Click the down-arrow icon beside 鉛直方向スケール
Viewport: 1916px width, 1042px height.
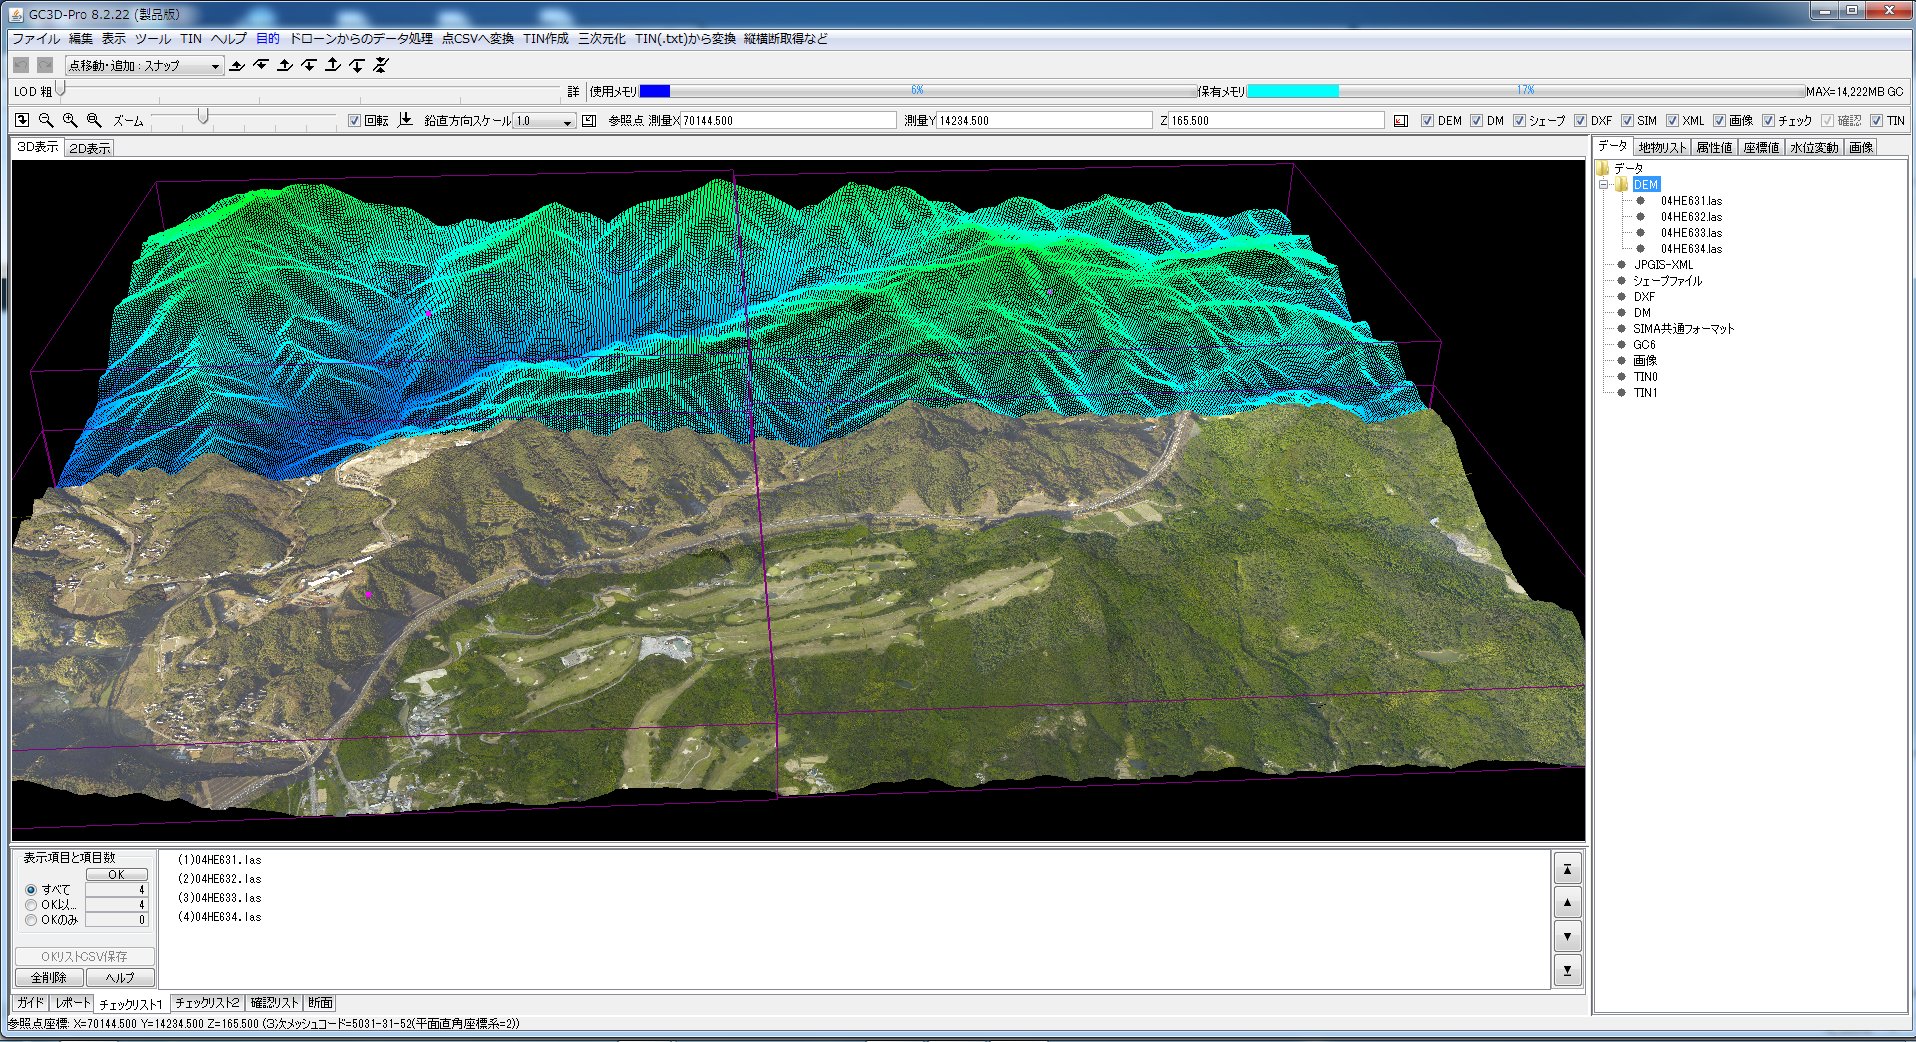pos(405,120)
